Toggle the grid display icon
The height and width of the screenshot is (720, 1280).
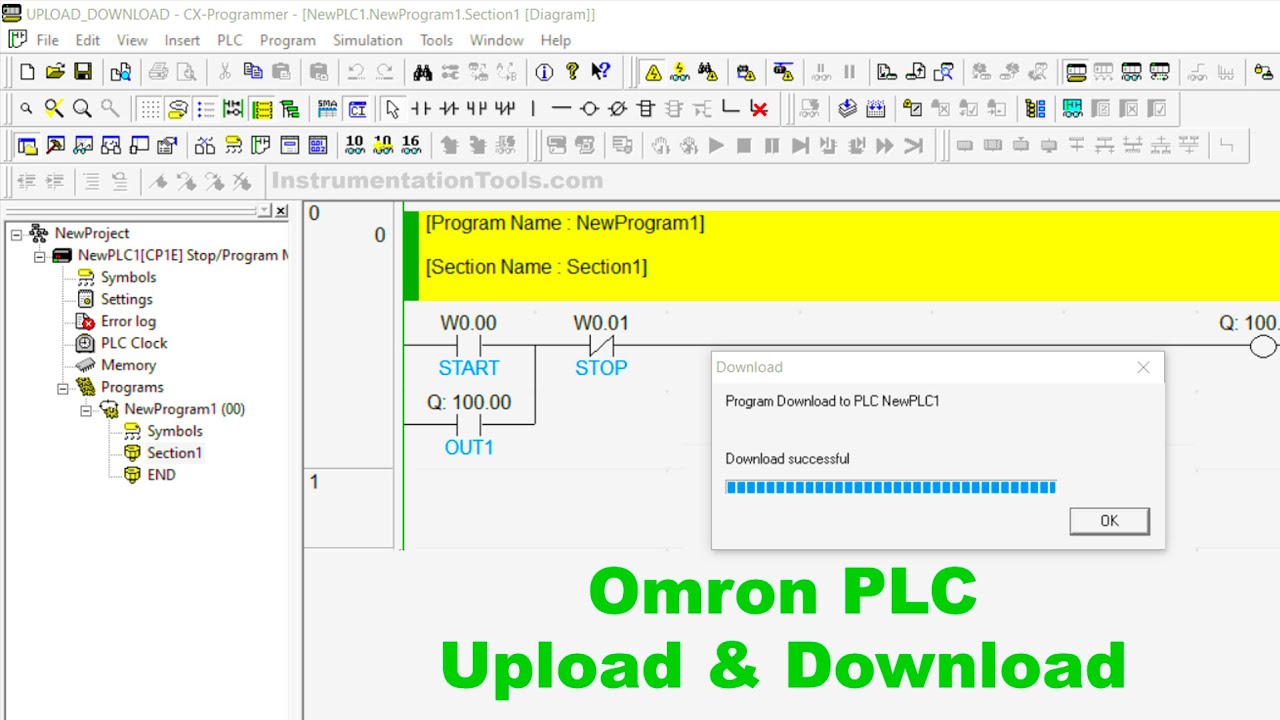149,109
